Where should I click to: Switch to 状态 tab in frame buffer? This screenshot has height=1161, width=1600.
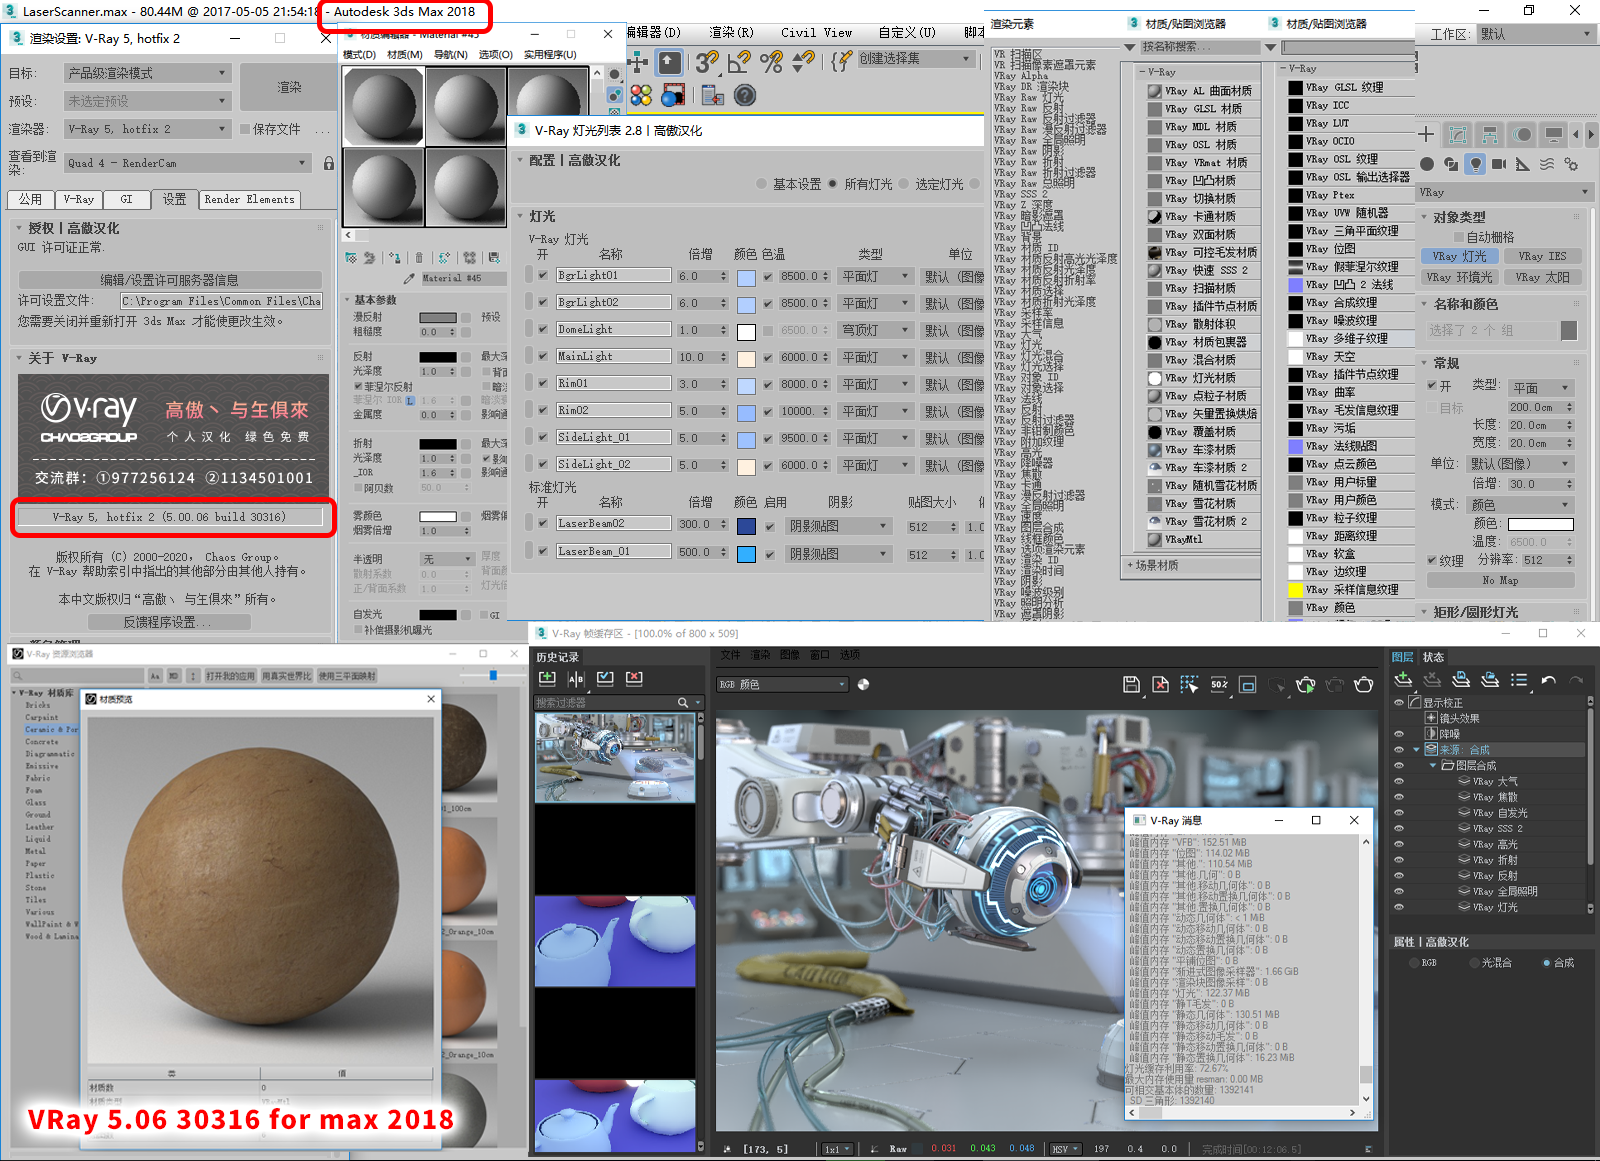tap(1433, 657)
